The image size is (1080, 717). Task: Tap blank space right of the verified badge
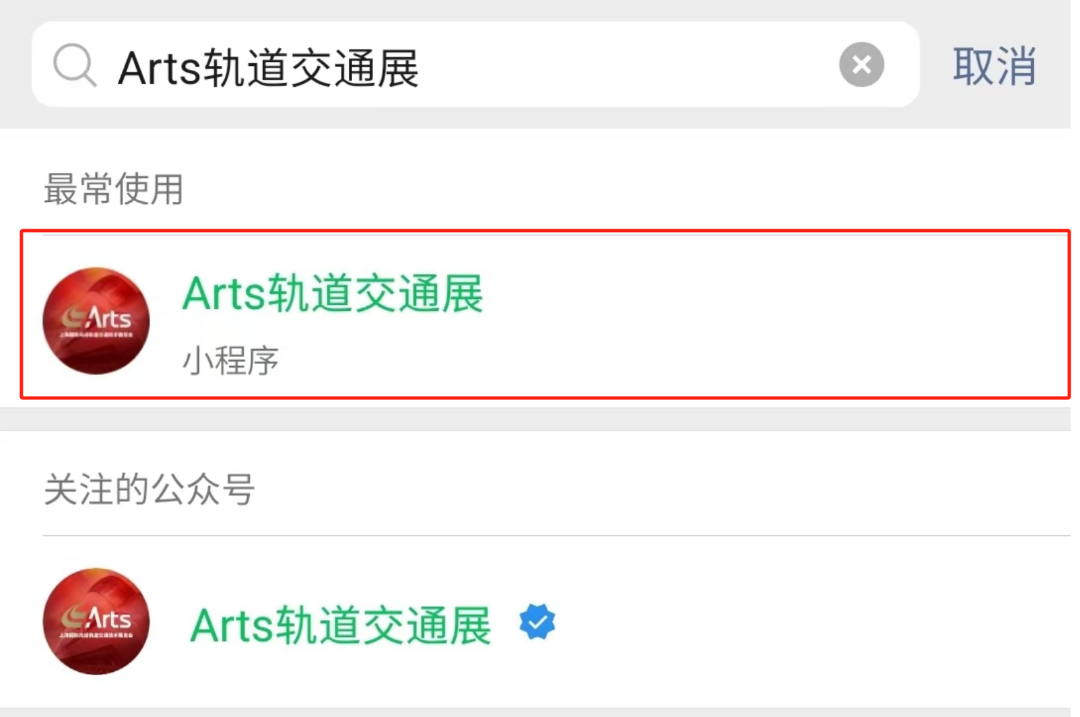[x=813, y=622]
